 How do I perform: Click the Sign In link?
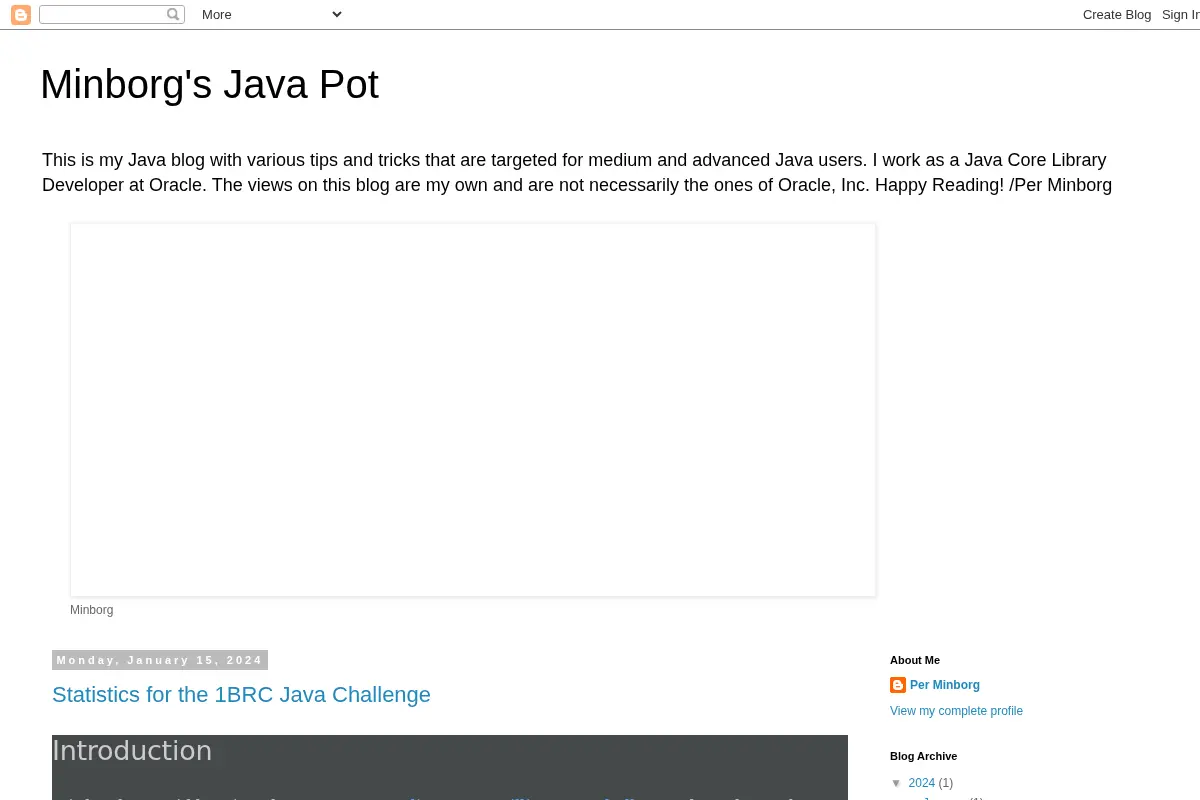1181,15
